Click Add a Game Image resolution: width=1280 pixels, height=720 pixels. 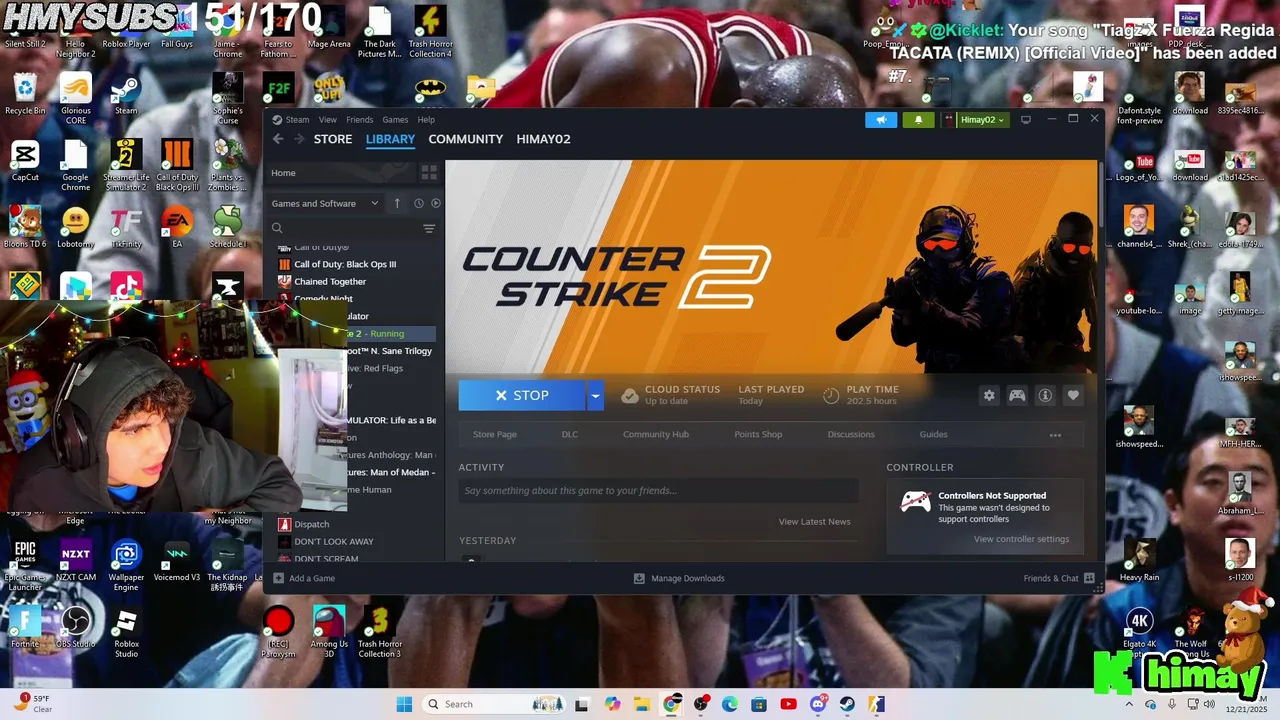coord(305,578)
